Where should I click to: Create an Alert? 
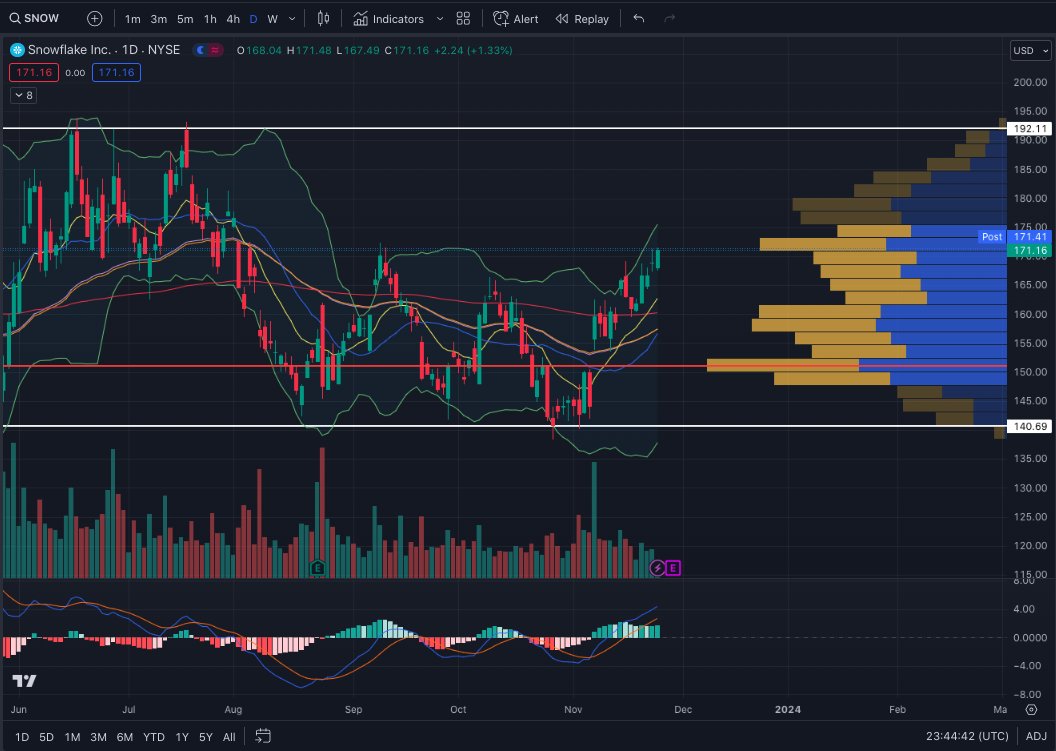tap(516, 19)
